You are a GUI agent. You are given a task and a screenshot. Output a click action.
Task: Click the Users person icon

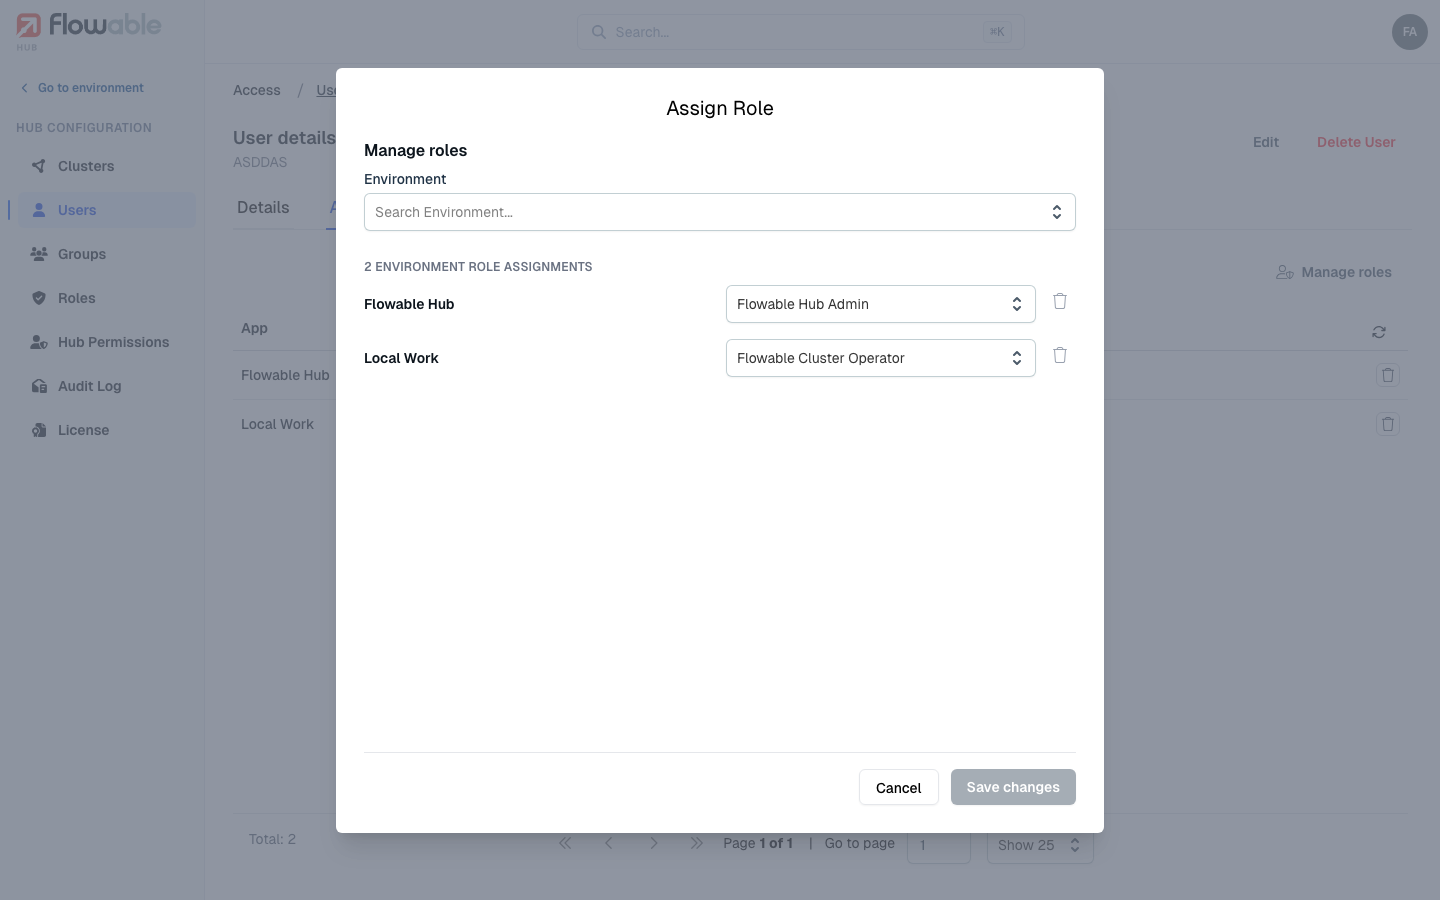pyautogui.click(x=39, y=210)
